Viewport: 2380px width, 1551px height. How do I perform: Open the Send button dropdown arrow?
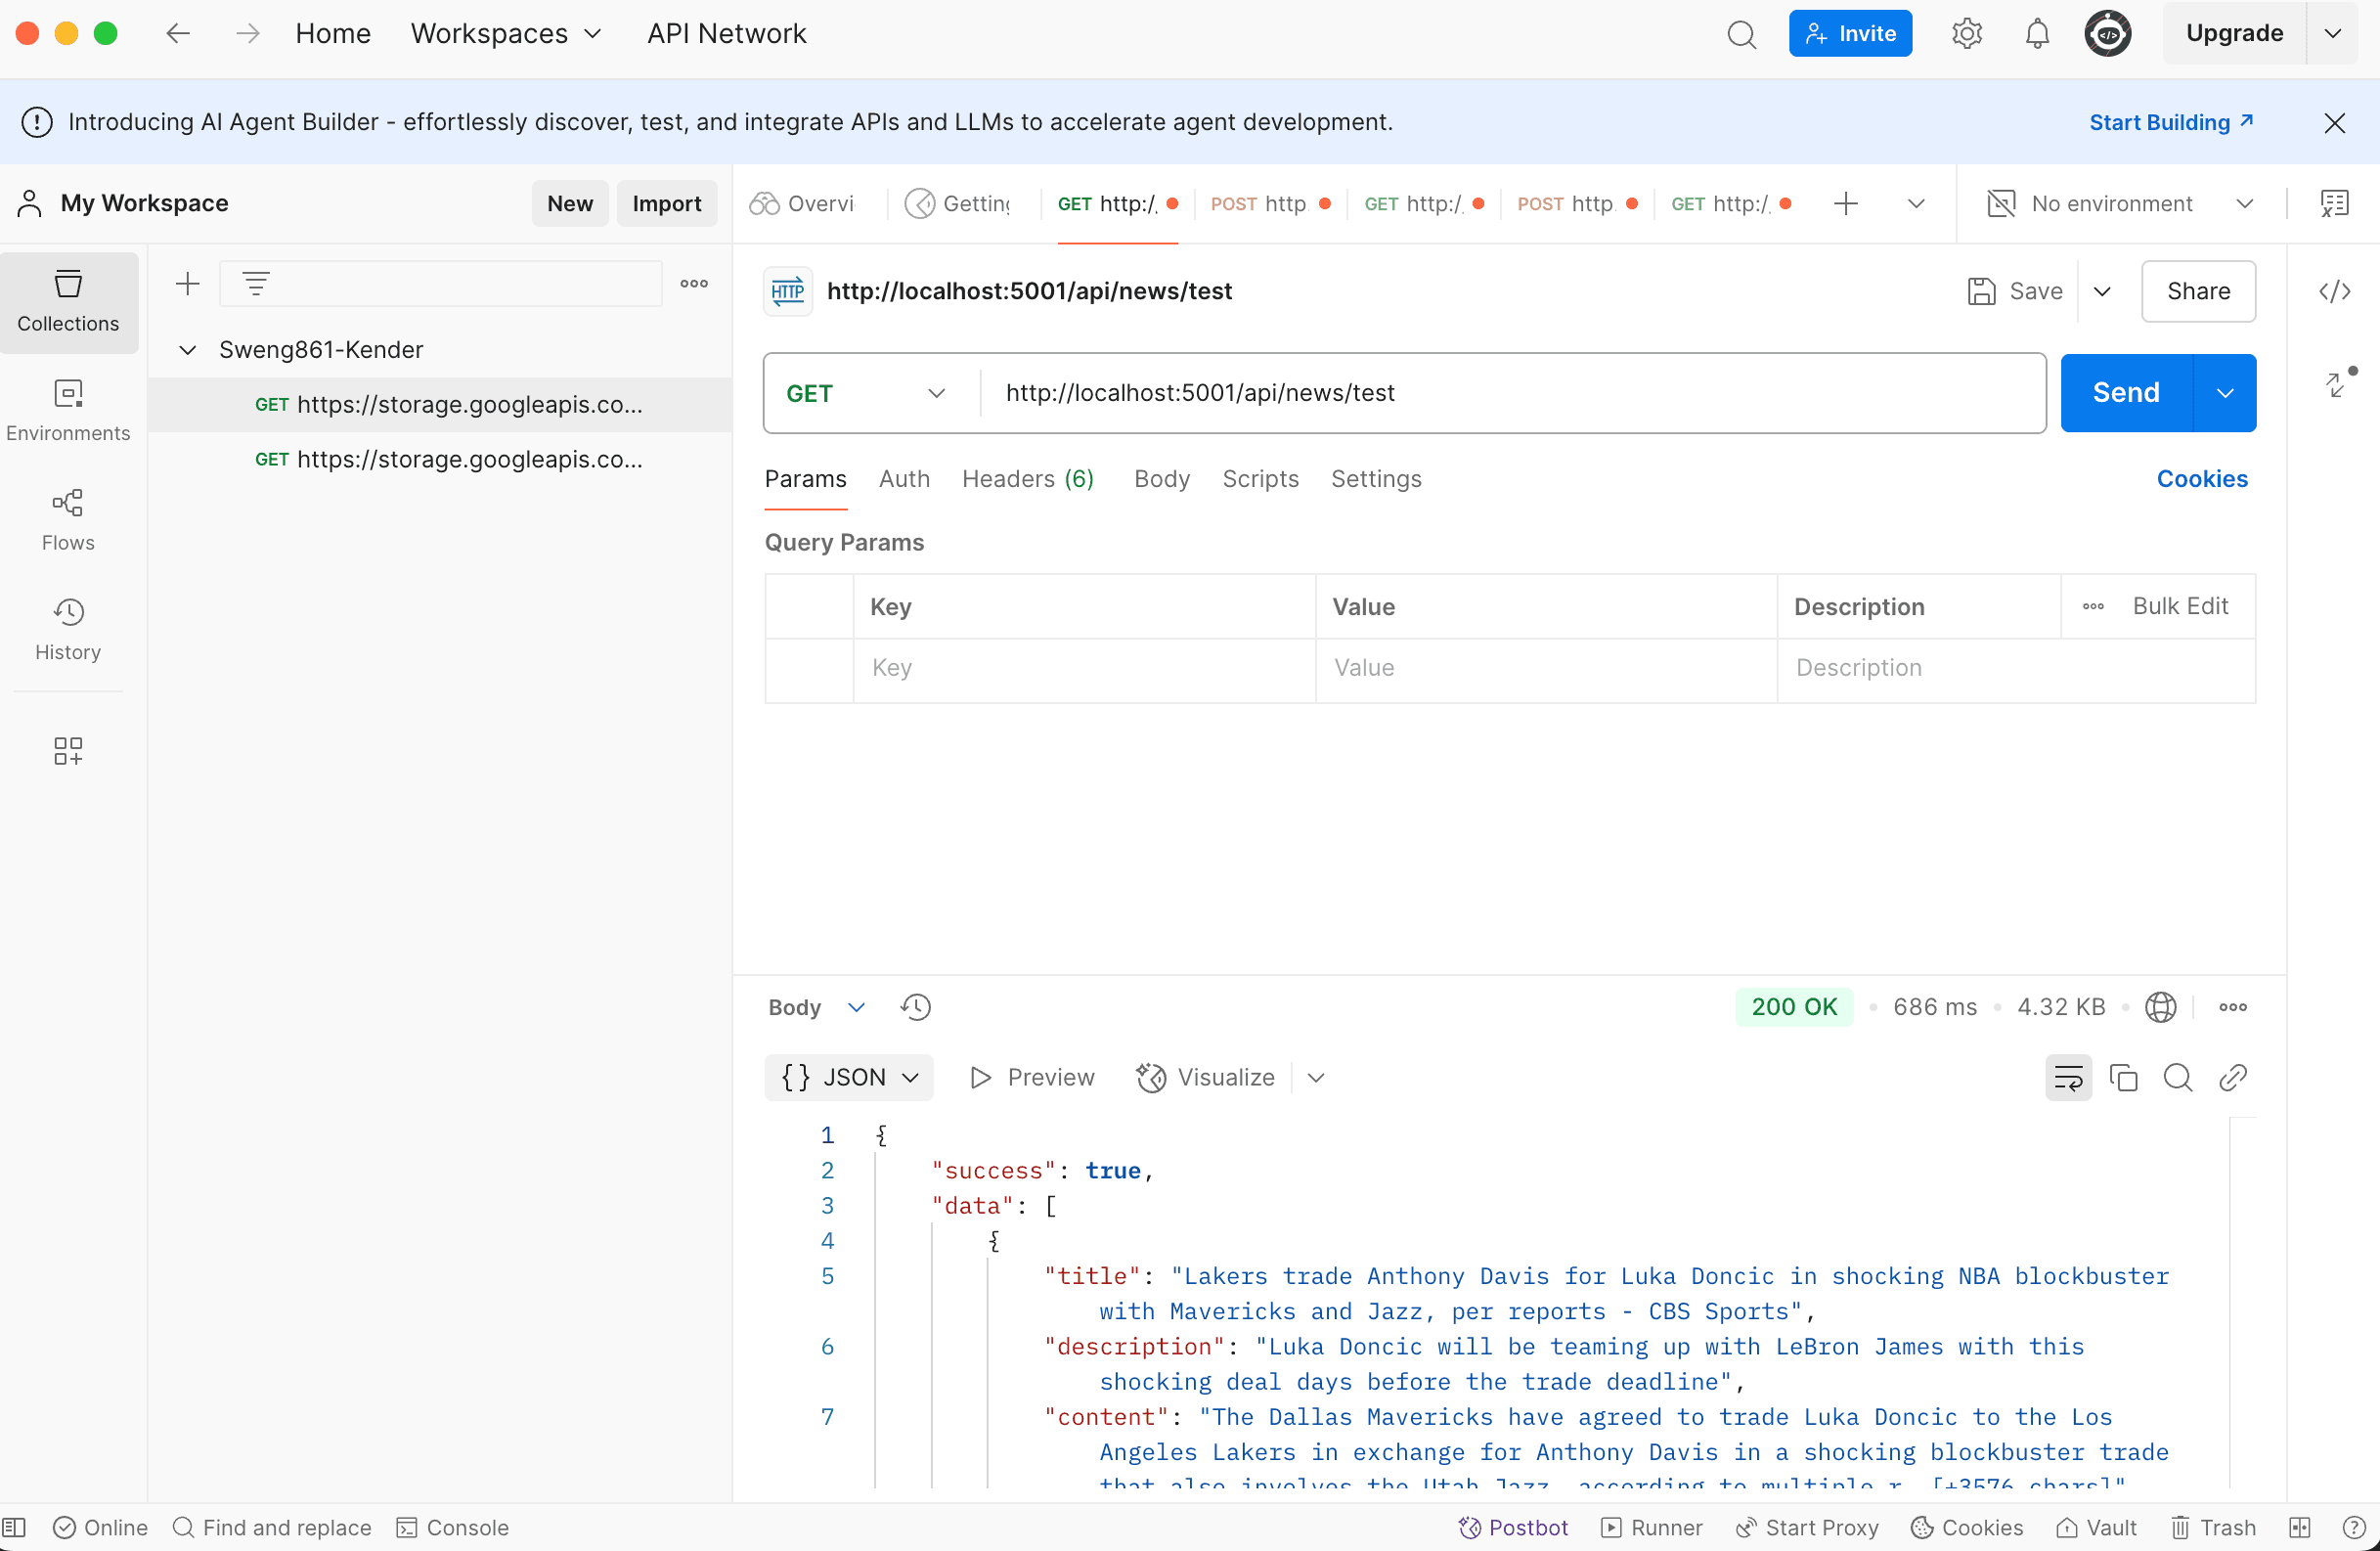point(2224,393)
